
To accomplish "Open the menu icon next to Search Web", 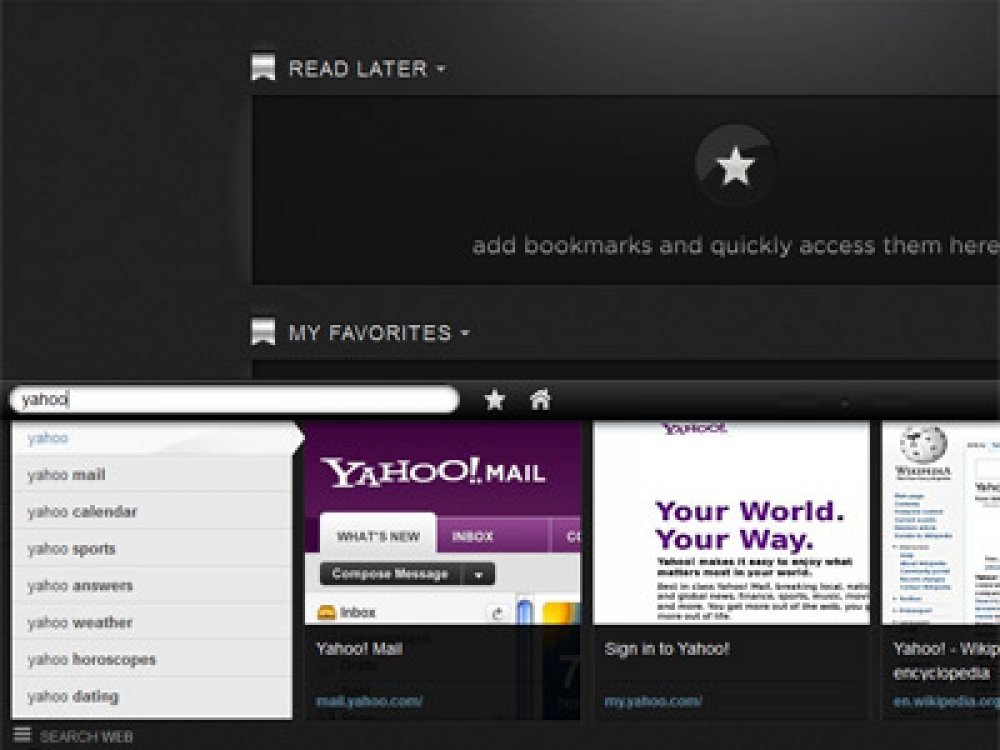I will coord(22,735).
